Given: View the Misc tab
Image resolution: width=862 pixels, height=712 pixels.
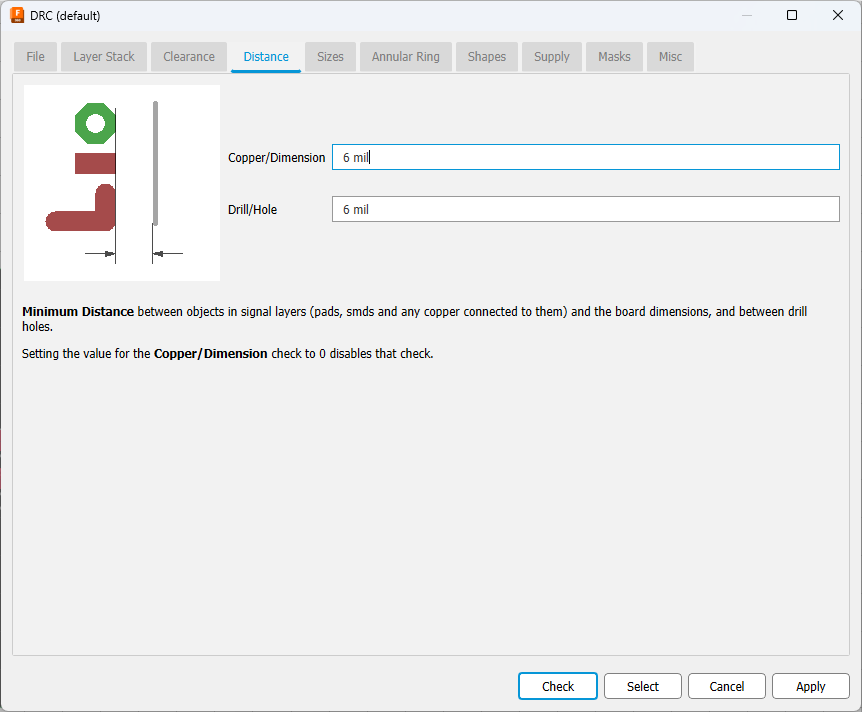Looking at the screenshot, I should pos(670,57).
